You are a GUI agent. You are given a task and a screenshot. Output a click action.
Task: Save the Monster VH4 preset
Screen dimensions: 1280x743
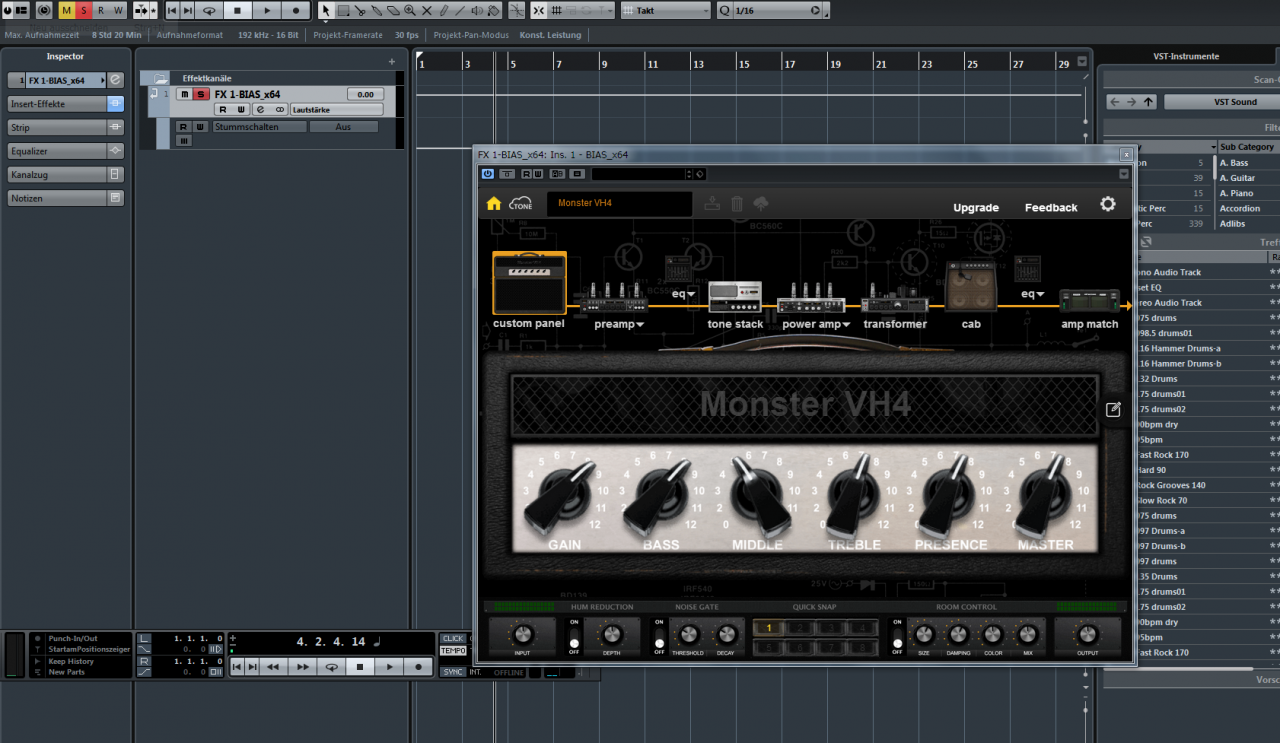712,204
